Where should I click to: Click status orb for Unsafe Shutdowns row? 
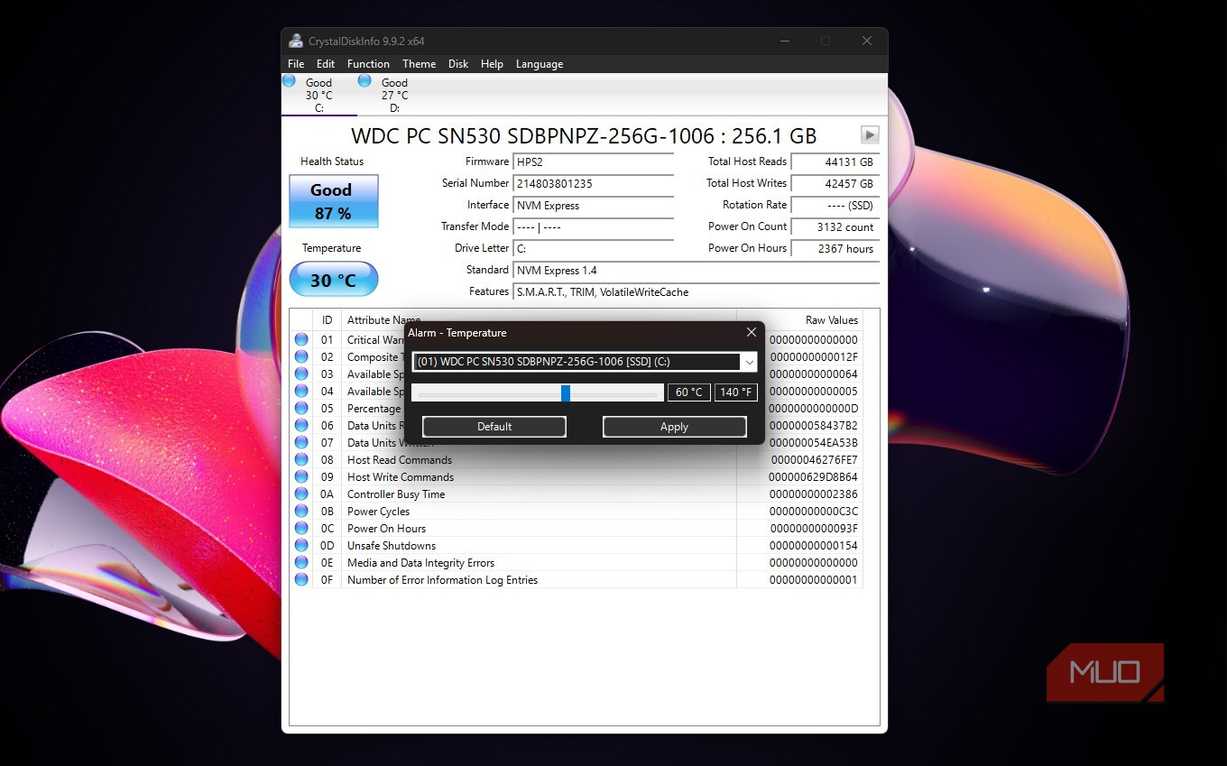click(301, 546)
